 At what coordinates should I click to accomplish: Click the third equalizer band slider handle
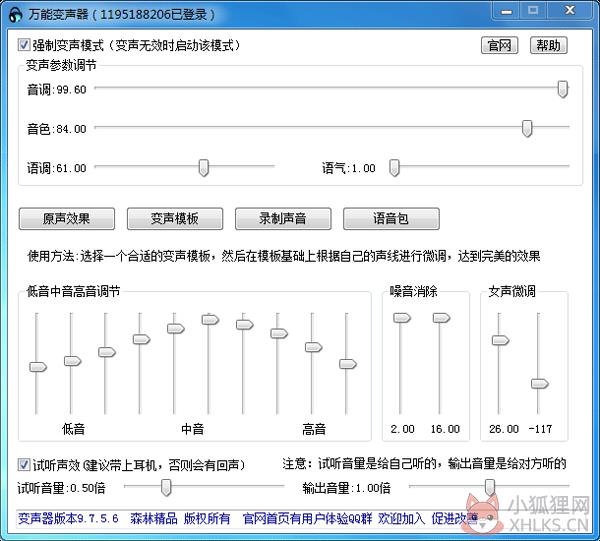(107, 352)
